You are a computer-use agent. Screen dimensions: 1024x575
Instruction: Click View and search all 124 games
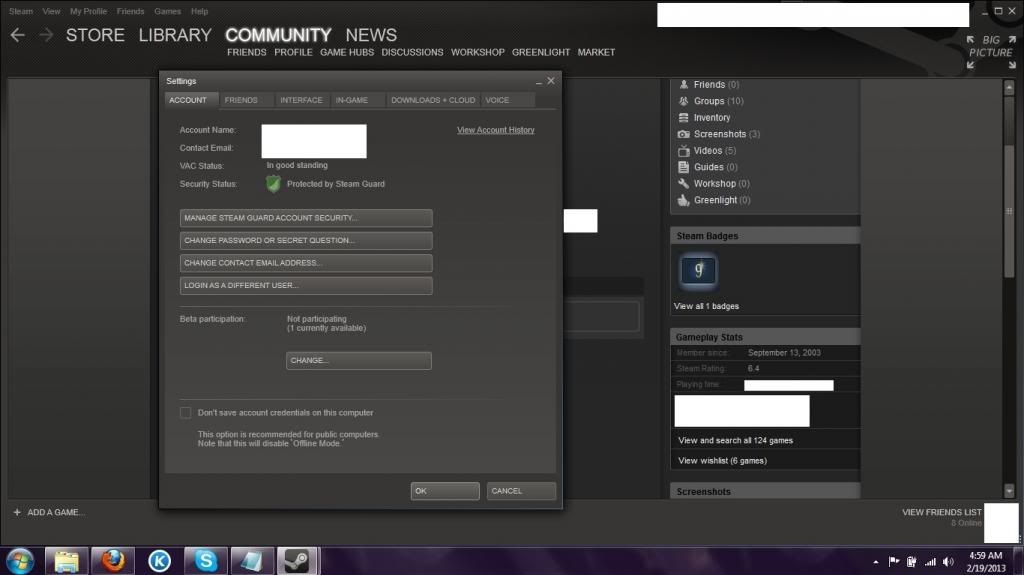[x=735, y=440]
